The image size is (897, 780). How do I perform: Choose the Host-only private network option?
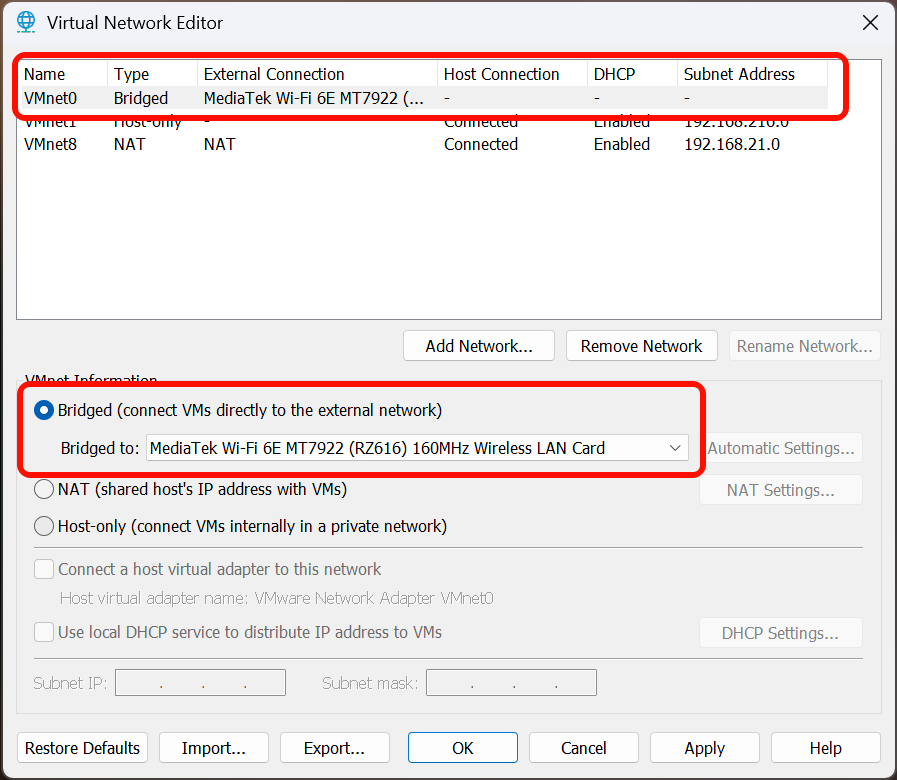click(x=44, y=526)
